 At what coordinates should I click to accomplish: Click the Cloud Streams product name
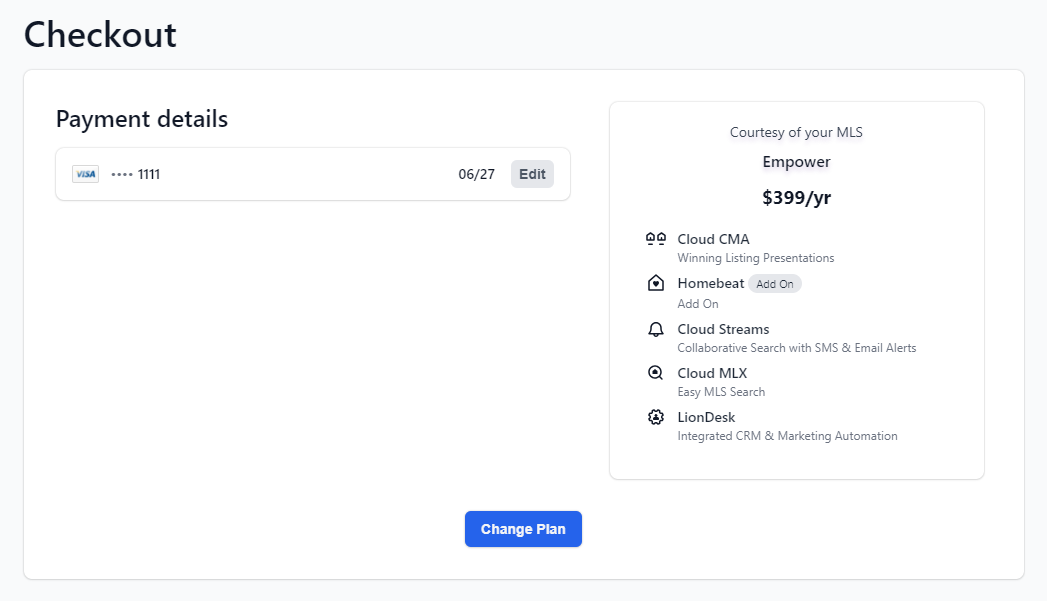click(x=723, y=328)
